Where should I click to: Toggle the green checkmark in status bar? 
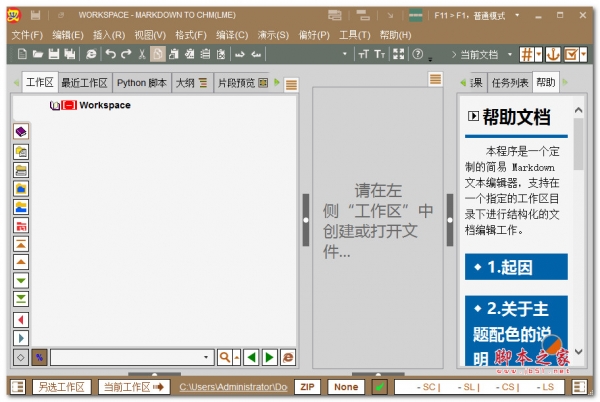click(x=380, y=387)
